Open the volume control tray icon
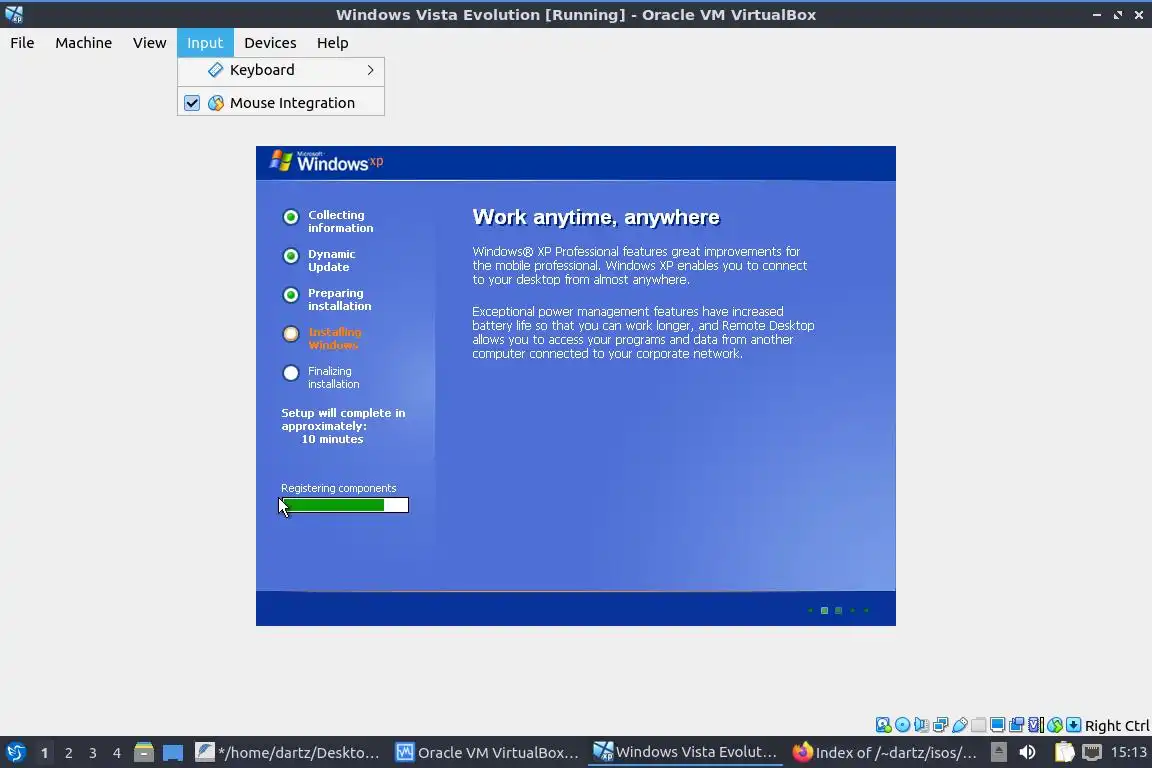Image resolution: width=1152 pixels, height=768 pixels. point(1027,752)
